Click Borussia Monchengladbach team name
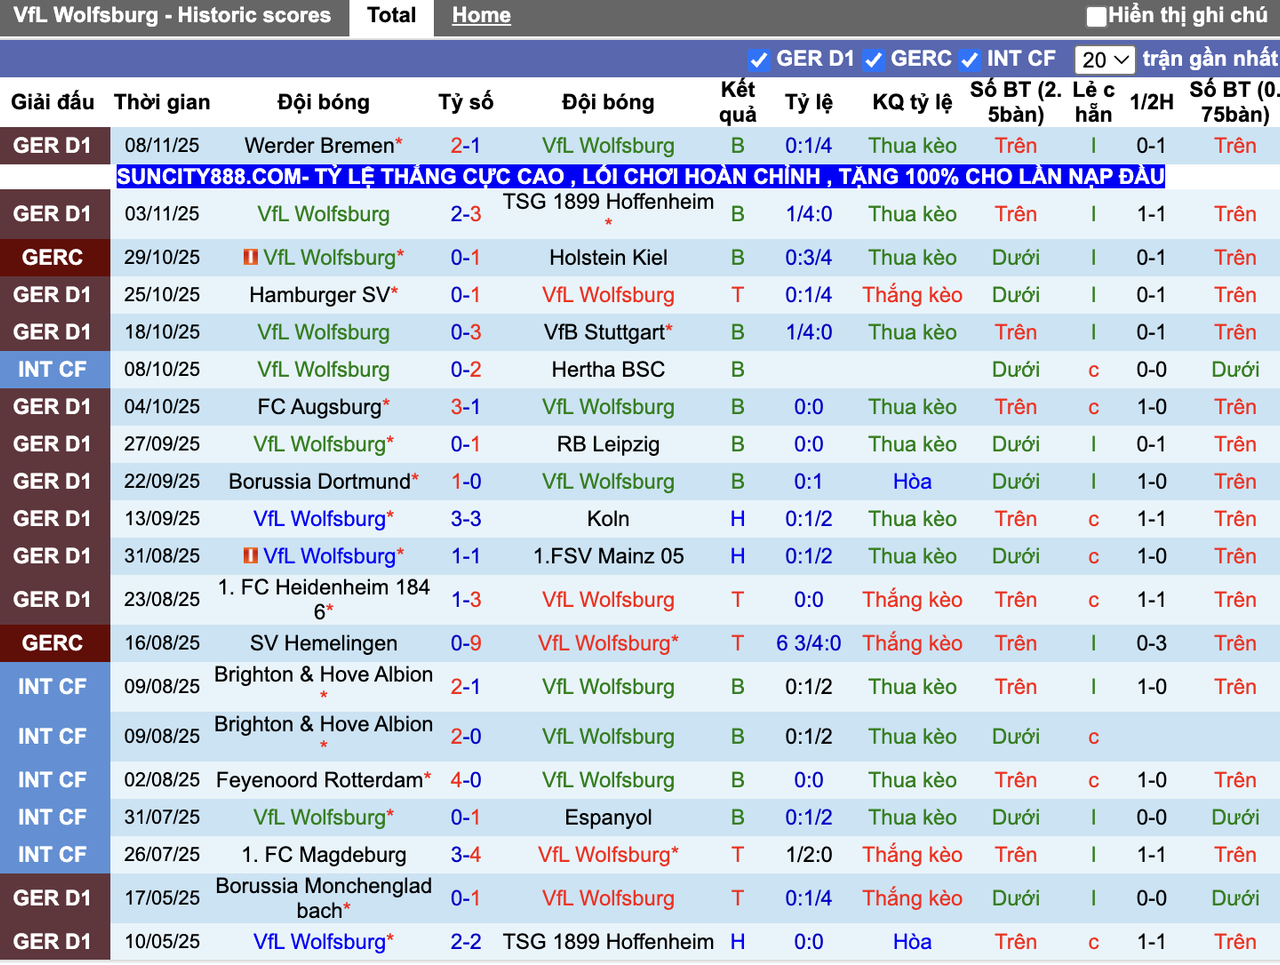The image size is (1280, 965). [x=324, y=898]
